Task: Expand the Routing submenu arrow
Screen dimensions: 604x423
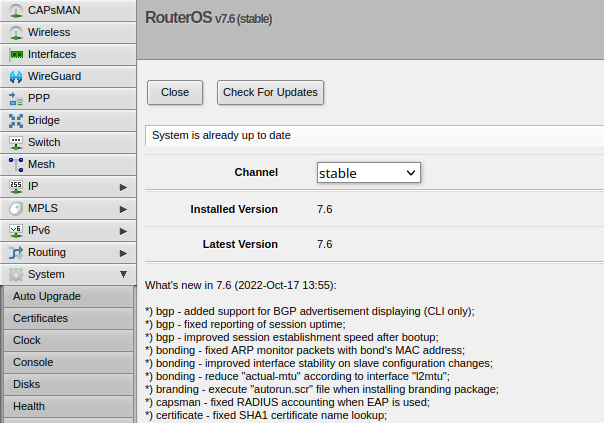Action: tap(123, 253)
